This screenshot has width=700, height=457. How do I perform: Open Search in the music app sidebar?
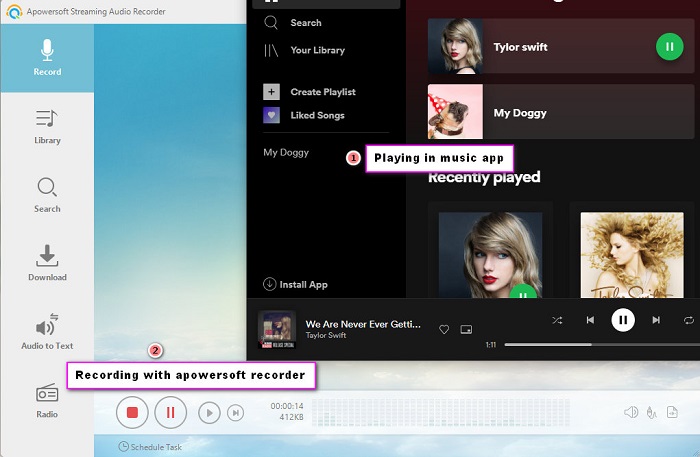293,22
